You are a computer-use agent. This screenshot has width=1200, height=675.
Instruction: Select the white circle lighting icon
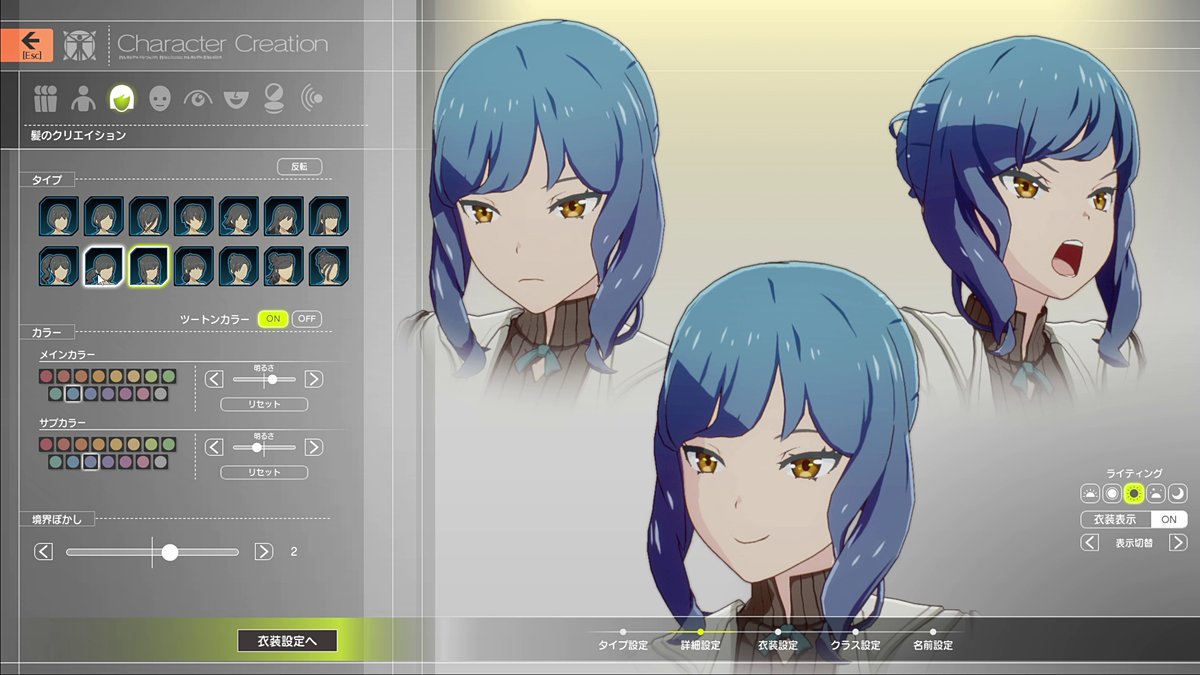coord(1112,492)
